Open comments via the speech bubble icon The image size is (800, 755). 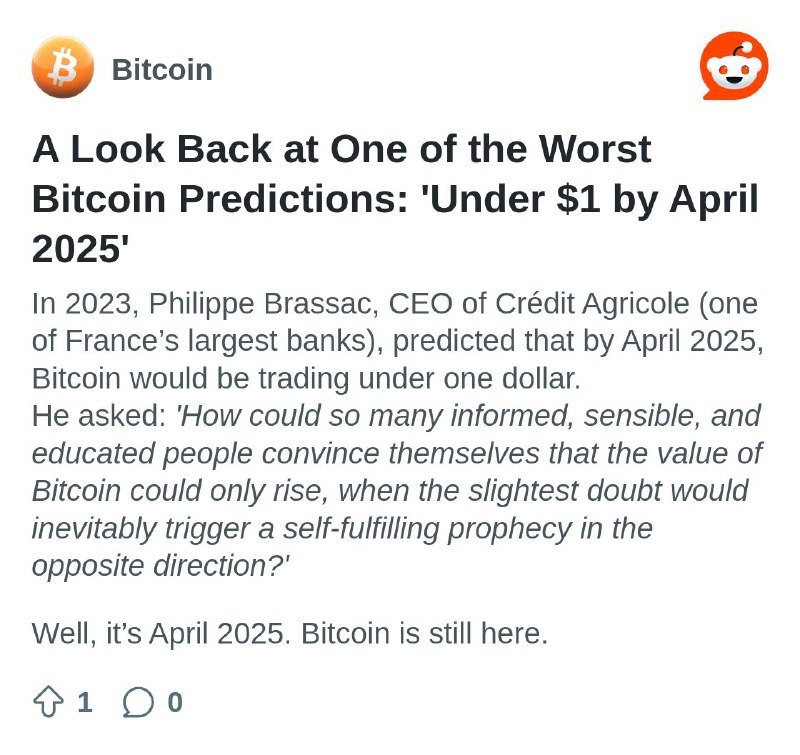[x=138, y=702]
